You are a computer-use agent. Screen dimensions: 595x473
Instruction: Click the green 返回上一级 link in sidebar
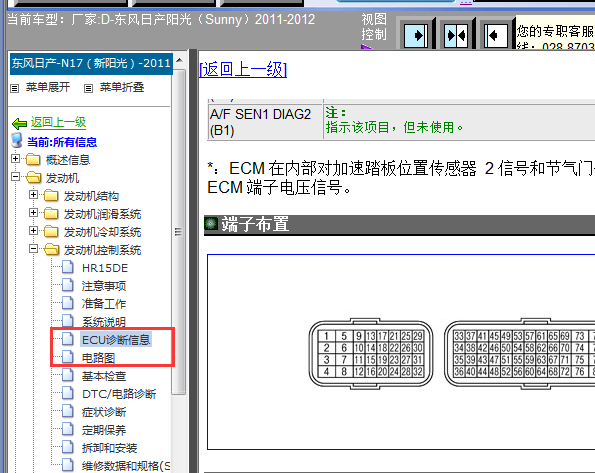click(58, 122)
